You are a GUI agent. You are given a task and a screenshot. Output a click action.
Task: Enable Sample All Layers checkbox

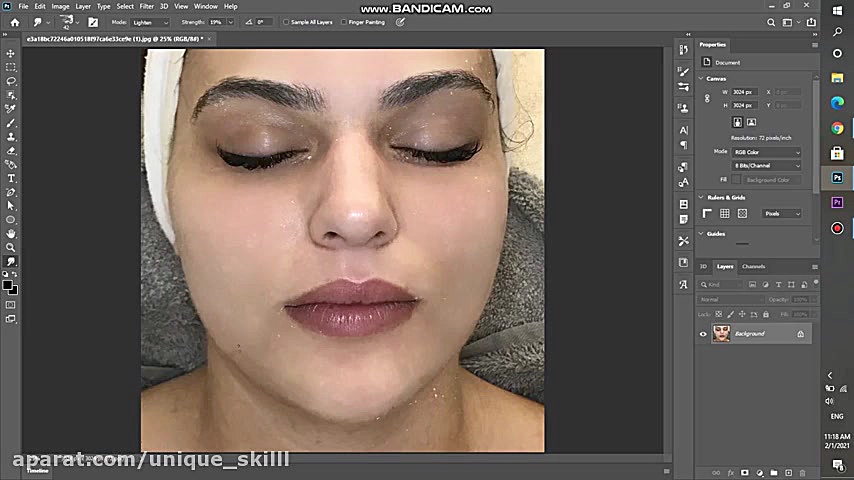[x=286, y=22]
